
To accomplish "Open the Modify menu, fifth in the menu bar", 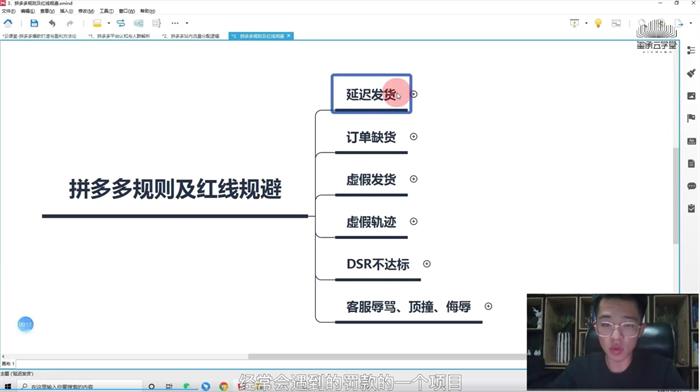I will [x=86, y=11].
